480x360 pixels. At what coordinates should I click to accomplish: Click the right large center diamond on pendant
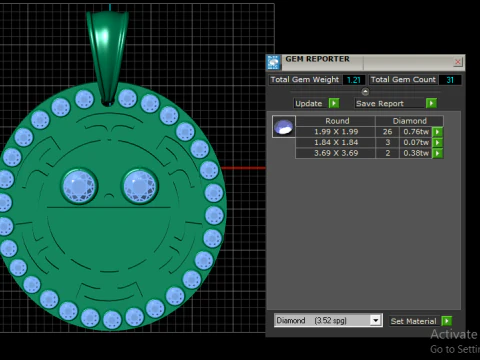[x=140, y=186]
